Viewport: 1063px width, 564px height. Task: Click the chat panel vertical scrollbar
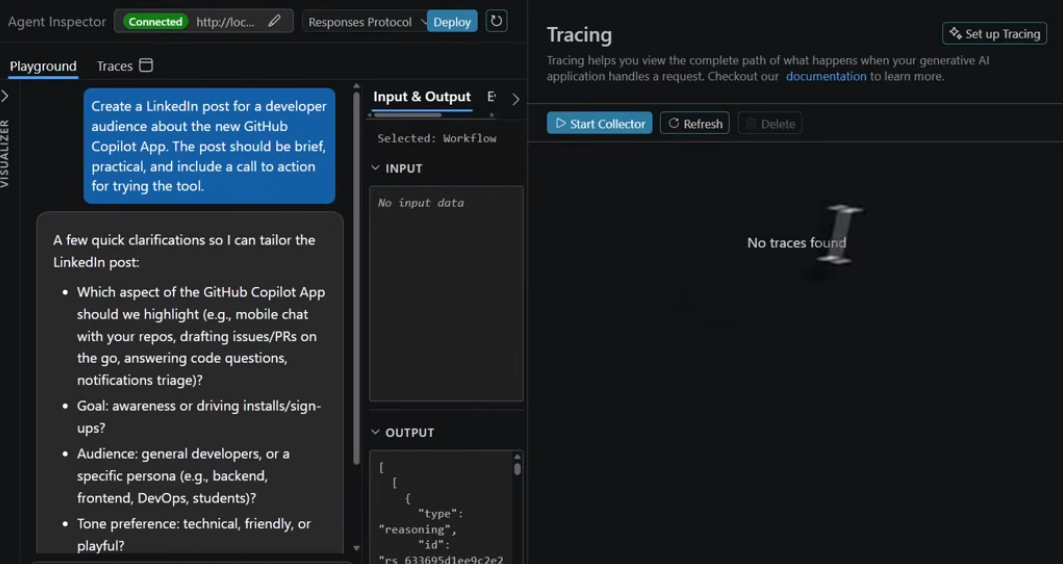click(x=357, y=278)
